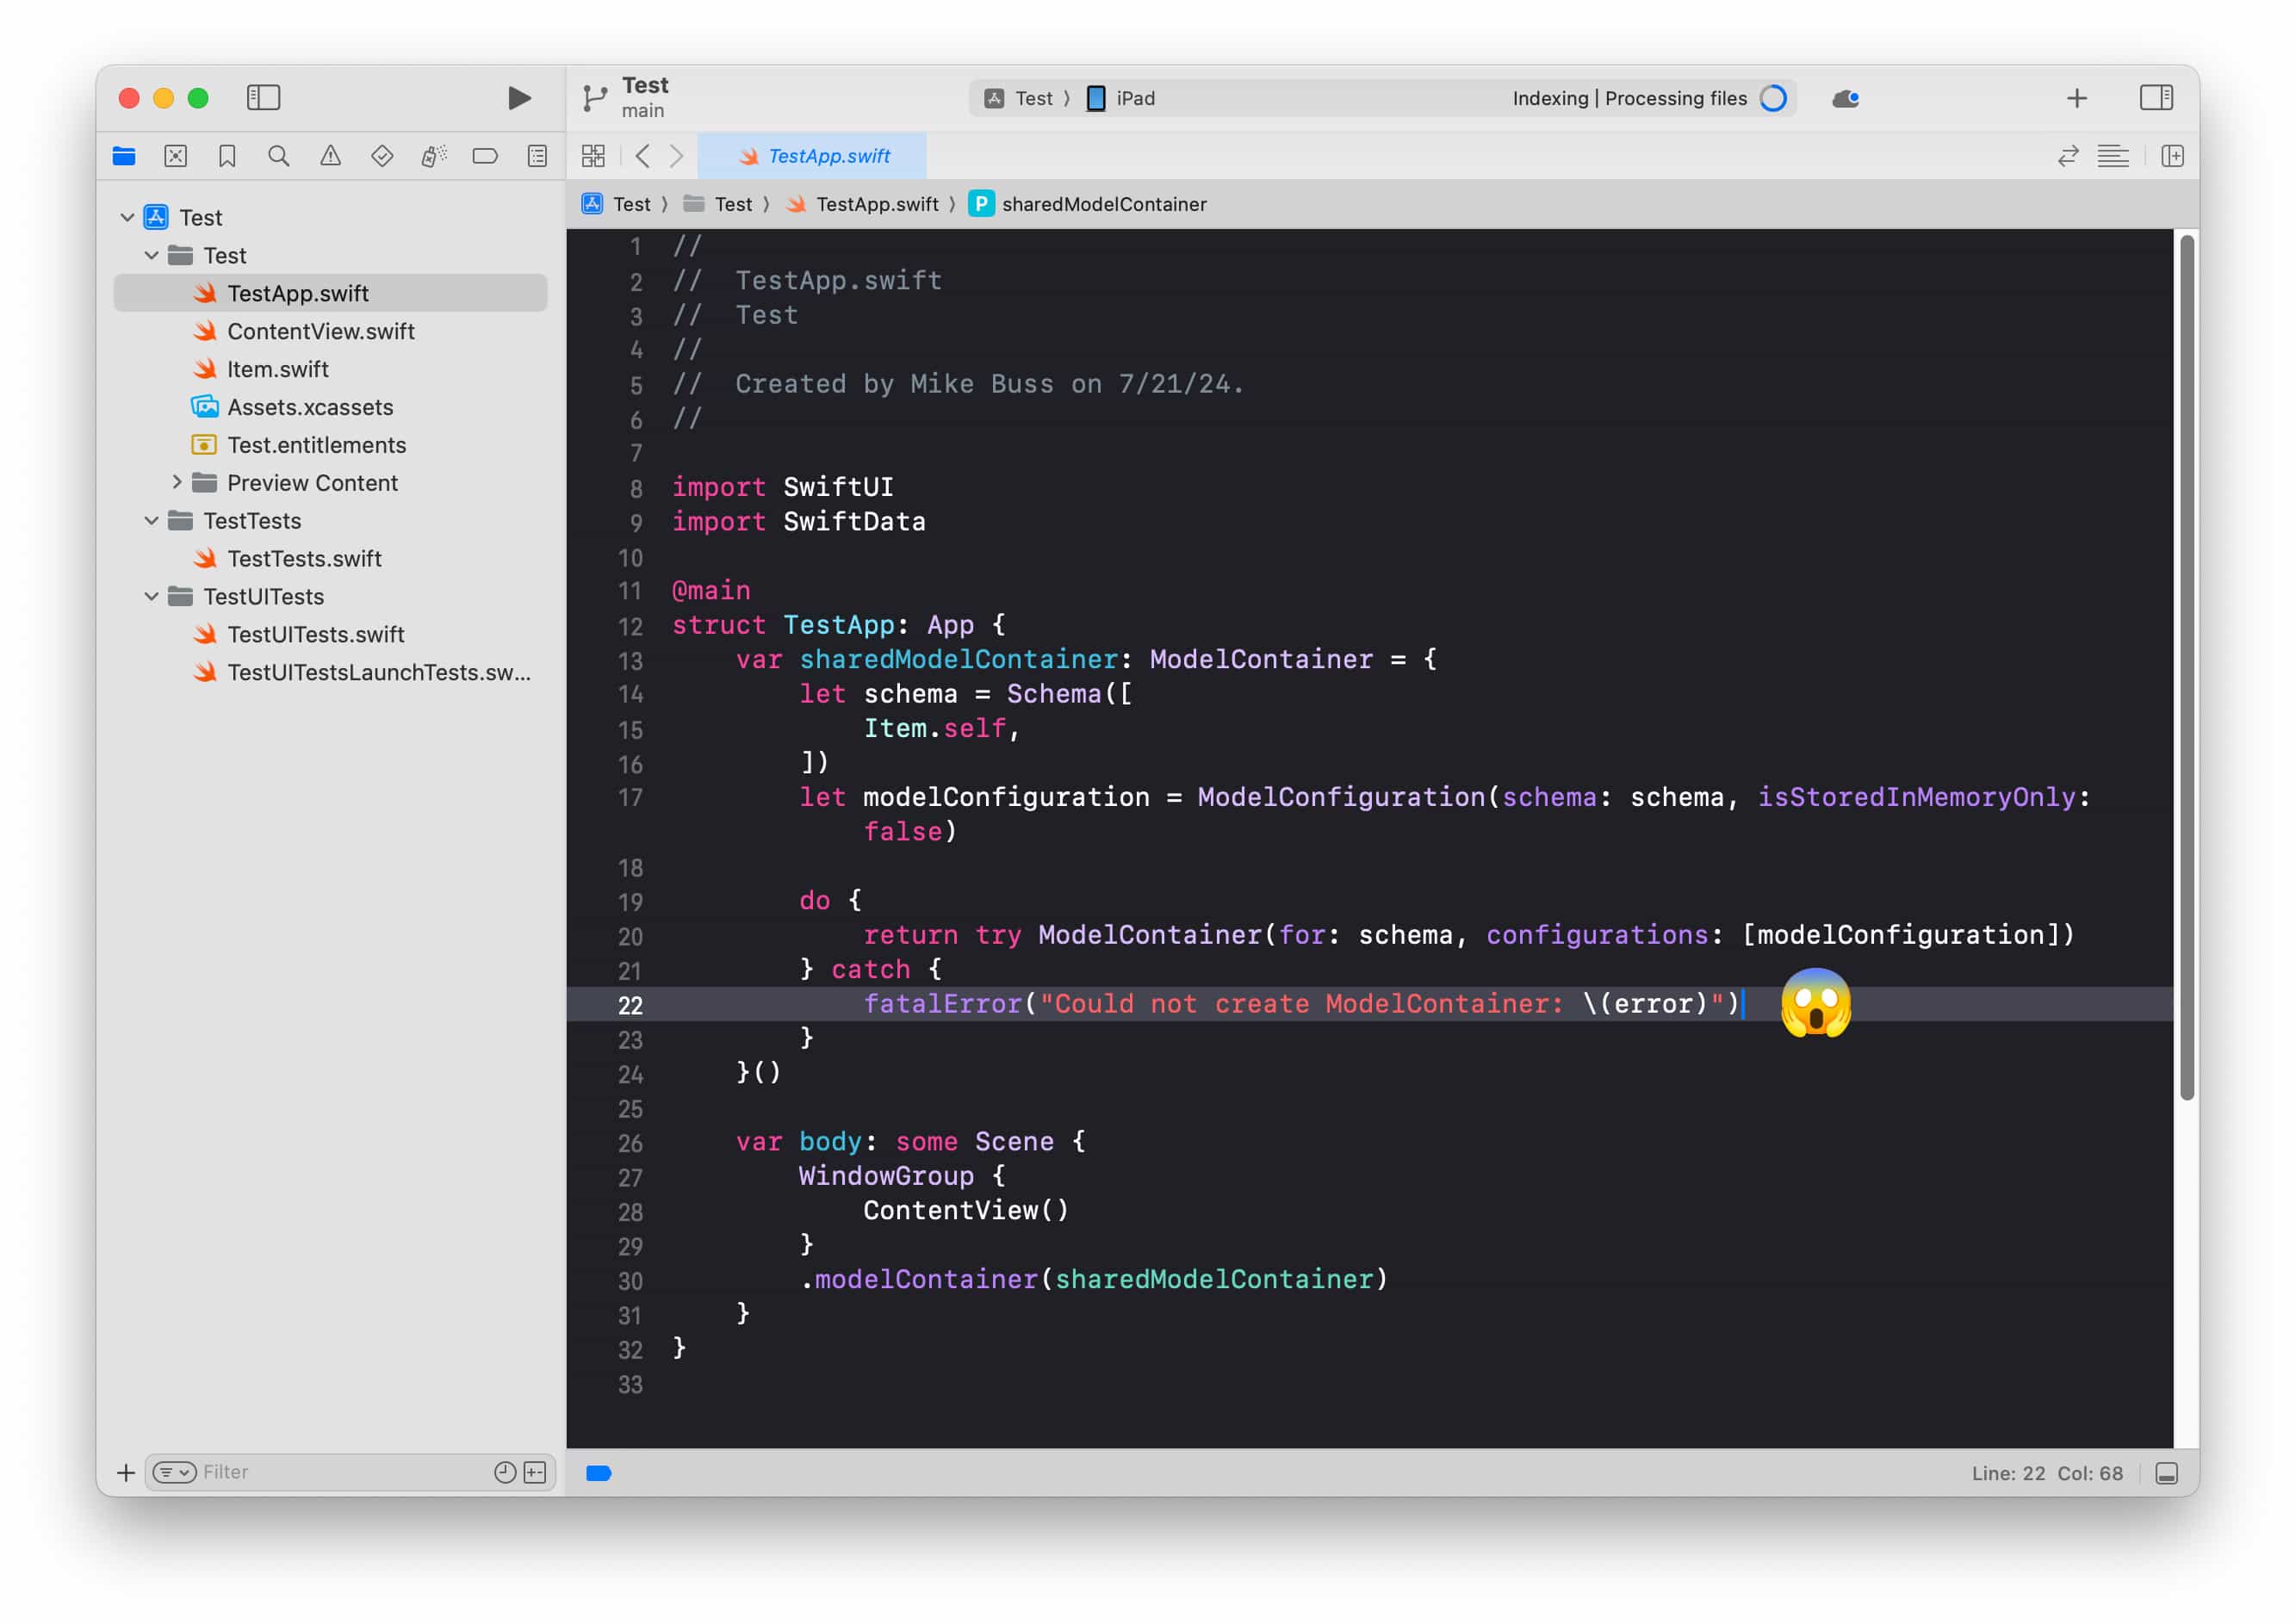Screen dimensions: 2296x1624
Task: Toggle the code review arrows icon
Action: 2068,156
